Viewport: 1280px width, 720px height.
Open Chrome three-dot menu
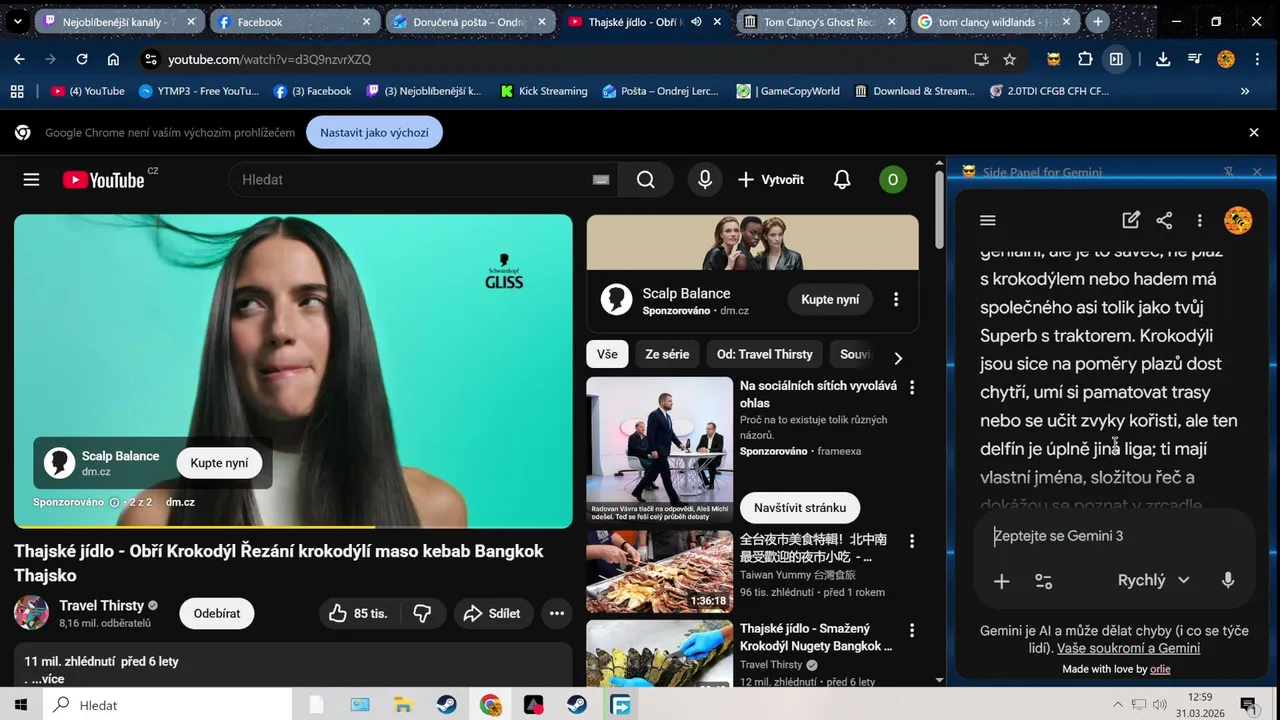(x=1257, y=59)
